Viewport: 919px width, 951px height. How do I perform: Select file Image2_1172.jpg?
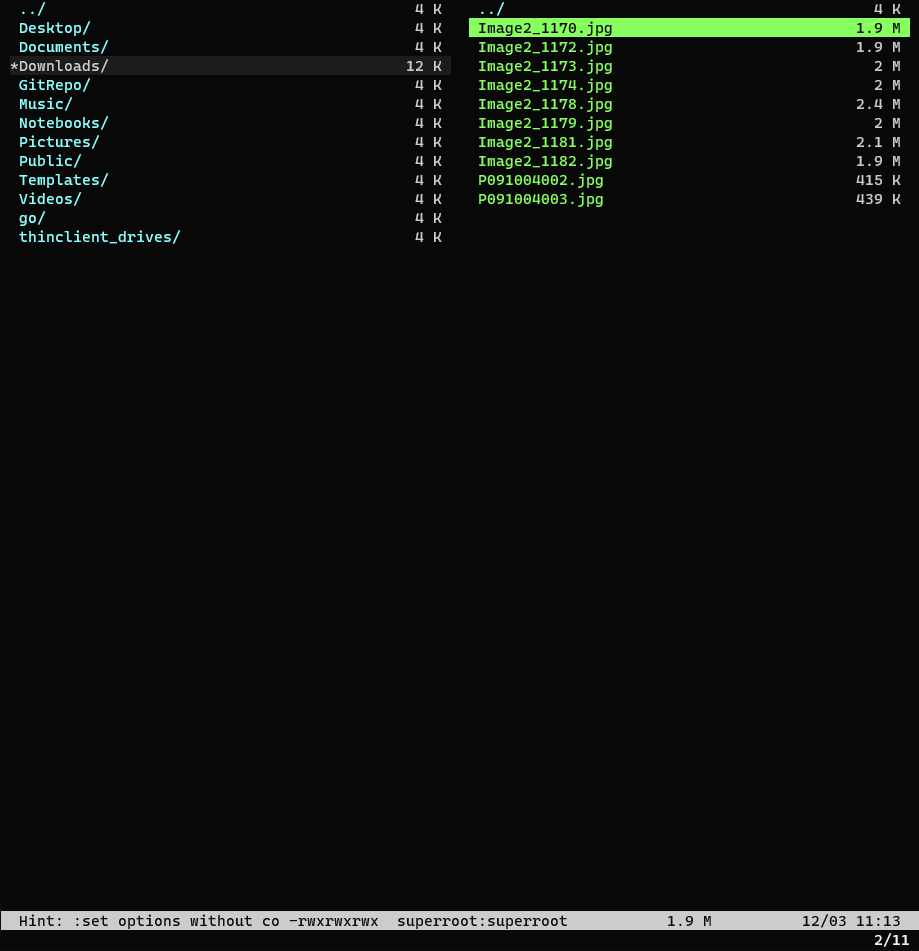(689, 47)
